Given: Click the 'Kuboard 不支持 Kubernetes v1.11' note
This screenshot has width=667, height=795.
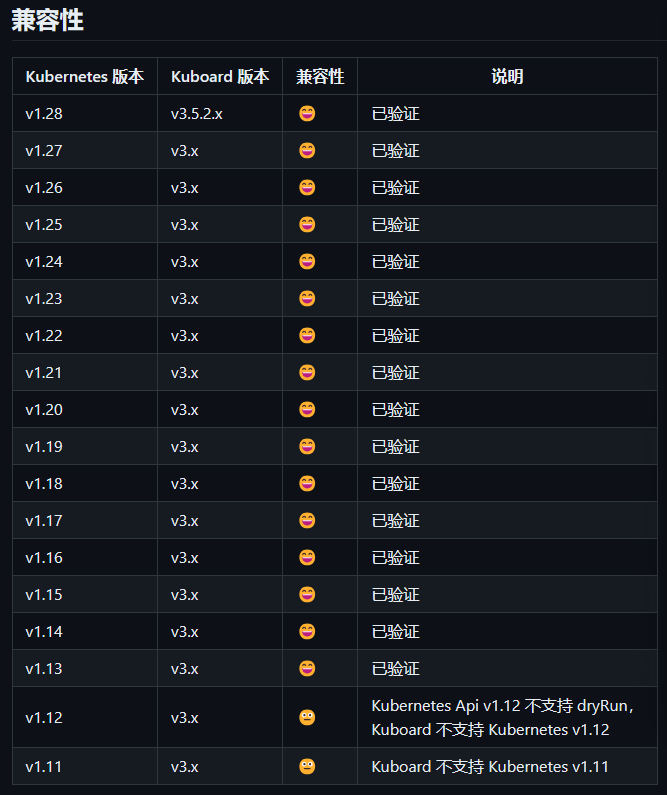Looking at the screenshot, I should coord(490,767).
